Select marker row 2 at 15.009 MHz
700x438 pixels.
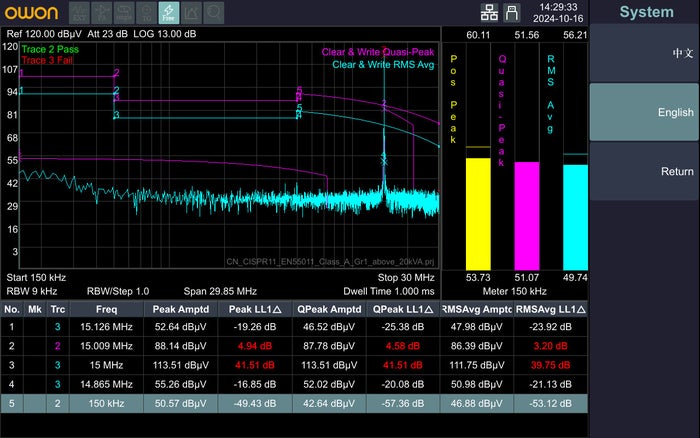pyautogui.click(x=294, y=346)
